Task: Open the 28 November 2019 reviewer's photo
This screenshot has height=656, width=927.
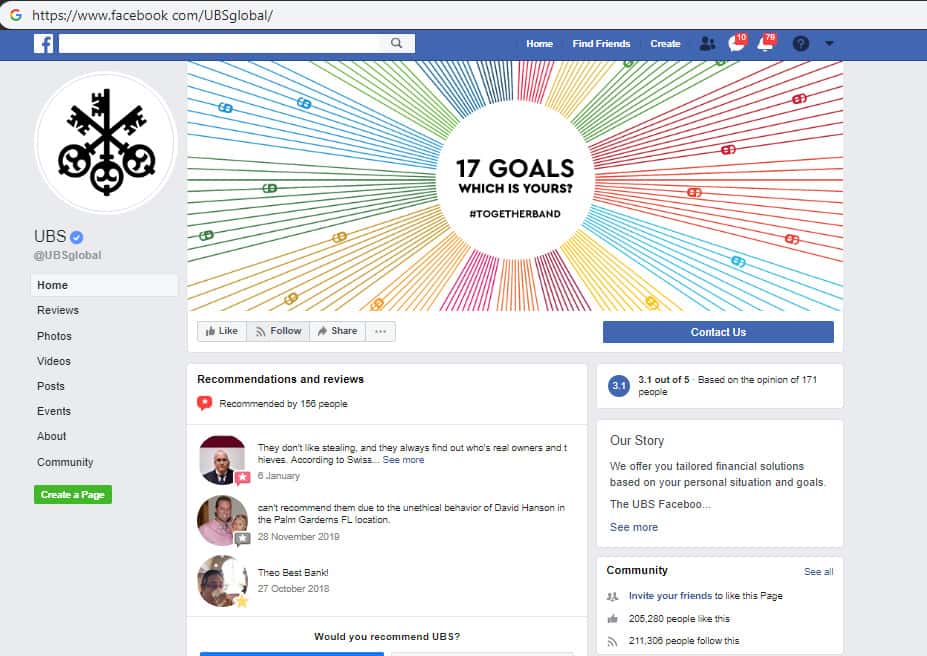Action: point(222,520)
